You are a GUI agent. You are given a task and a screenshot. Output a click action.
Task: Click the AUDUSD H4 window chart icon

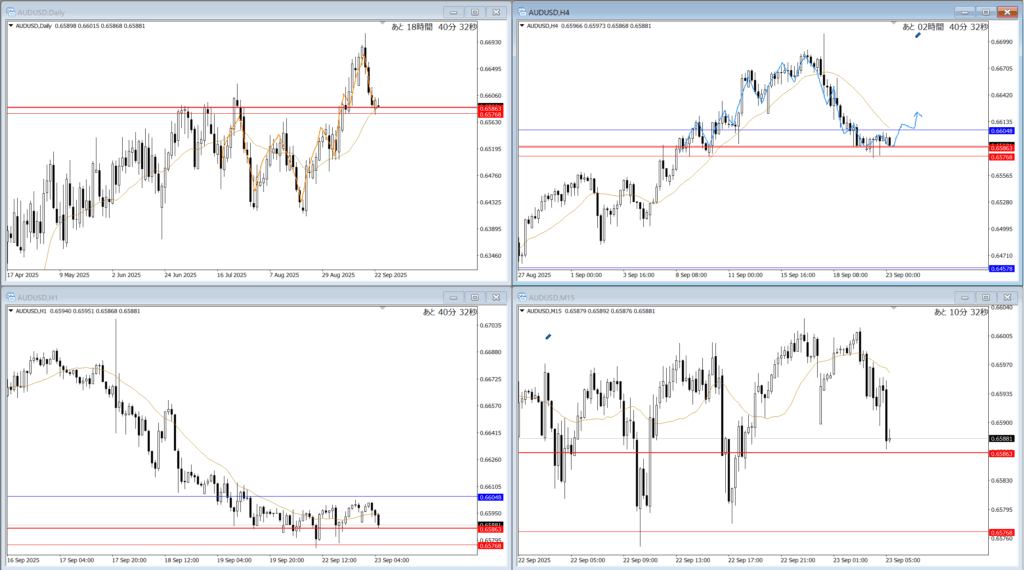click(522, 12)
